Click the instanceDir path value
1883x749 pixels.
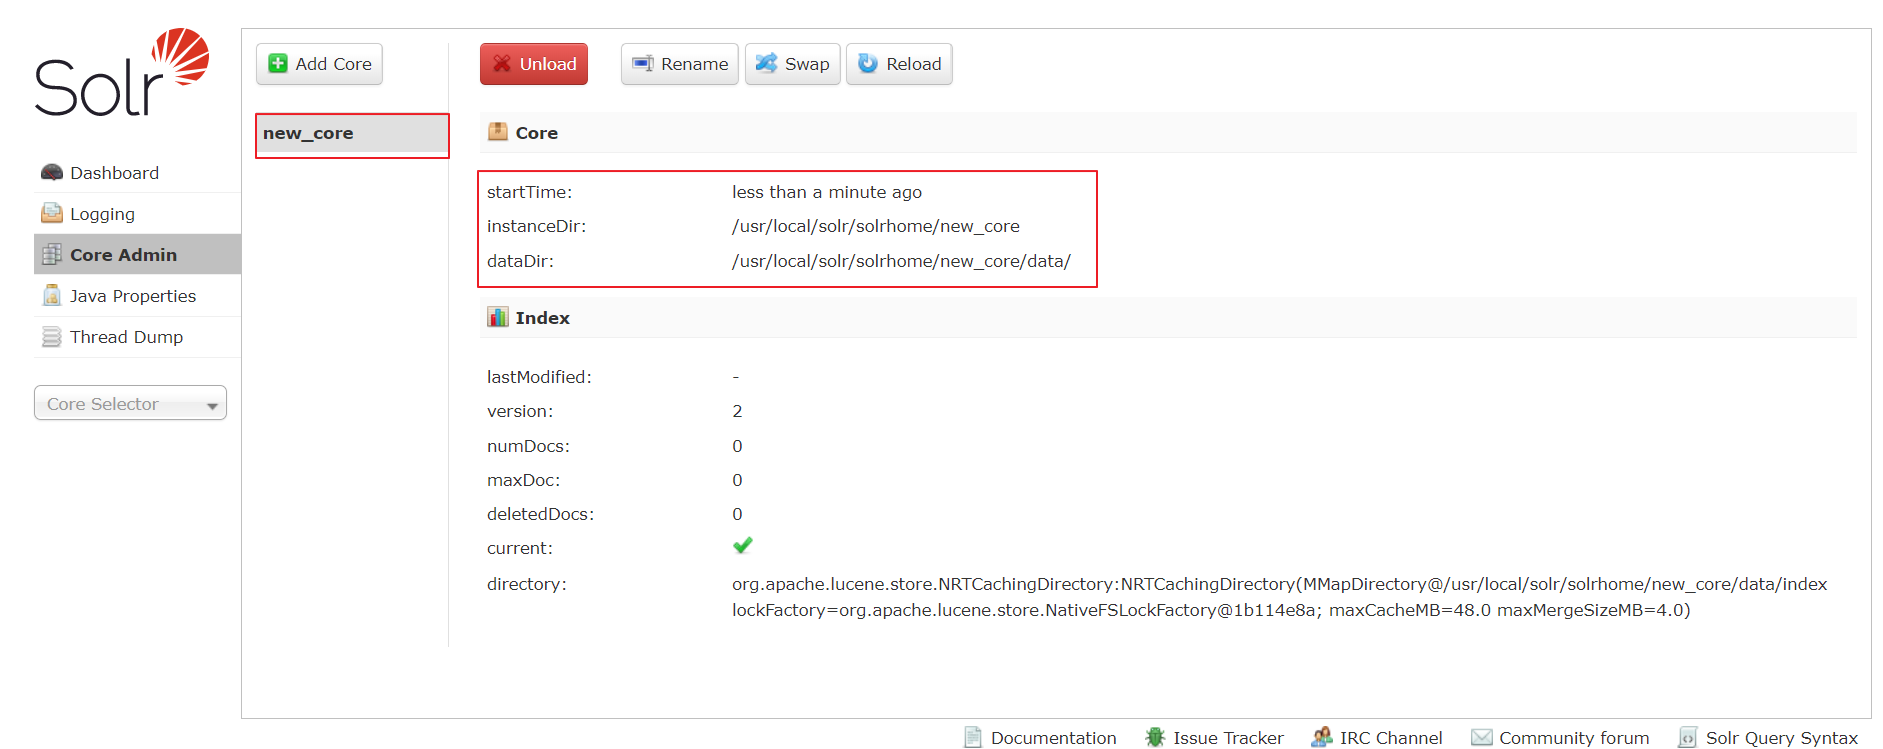pyautogui.click(x=876, y=226)
